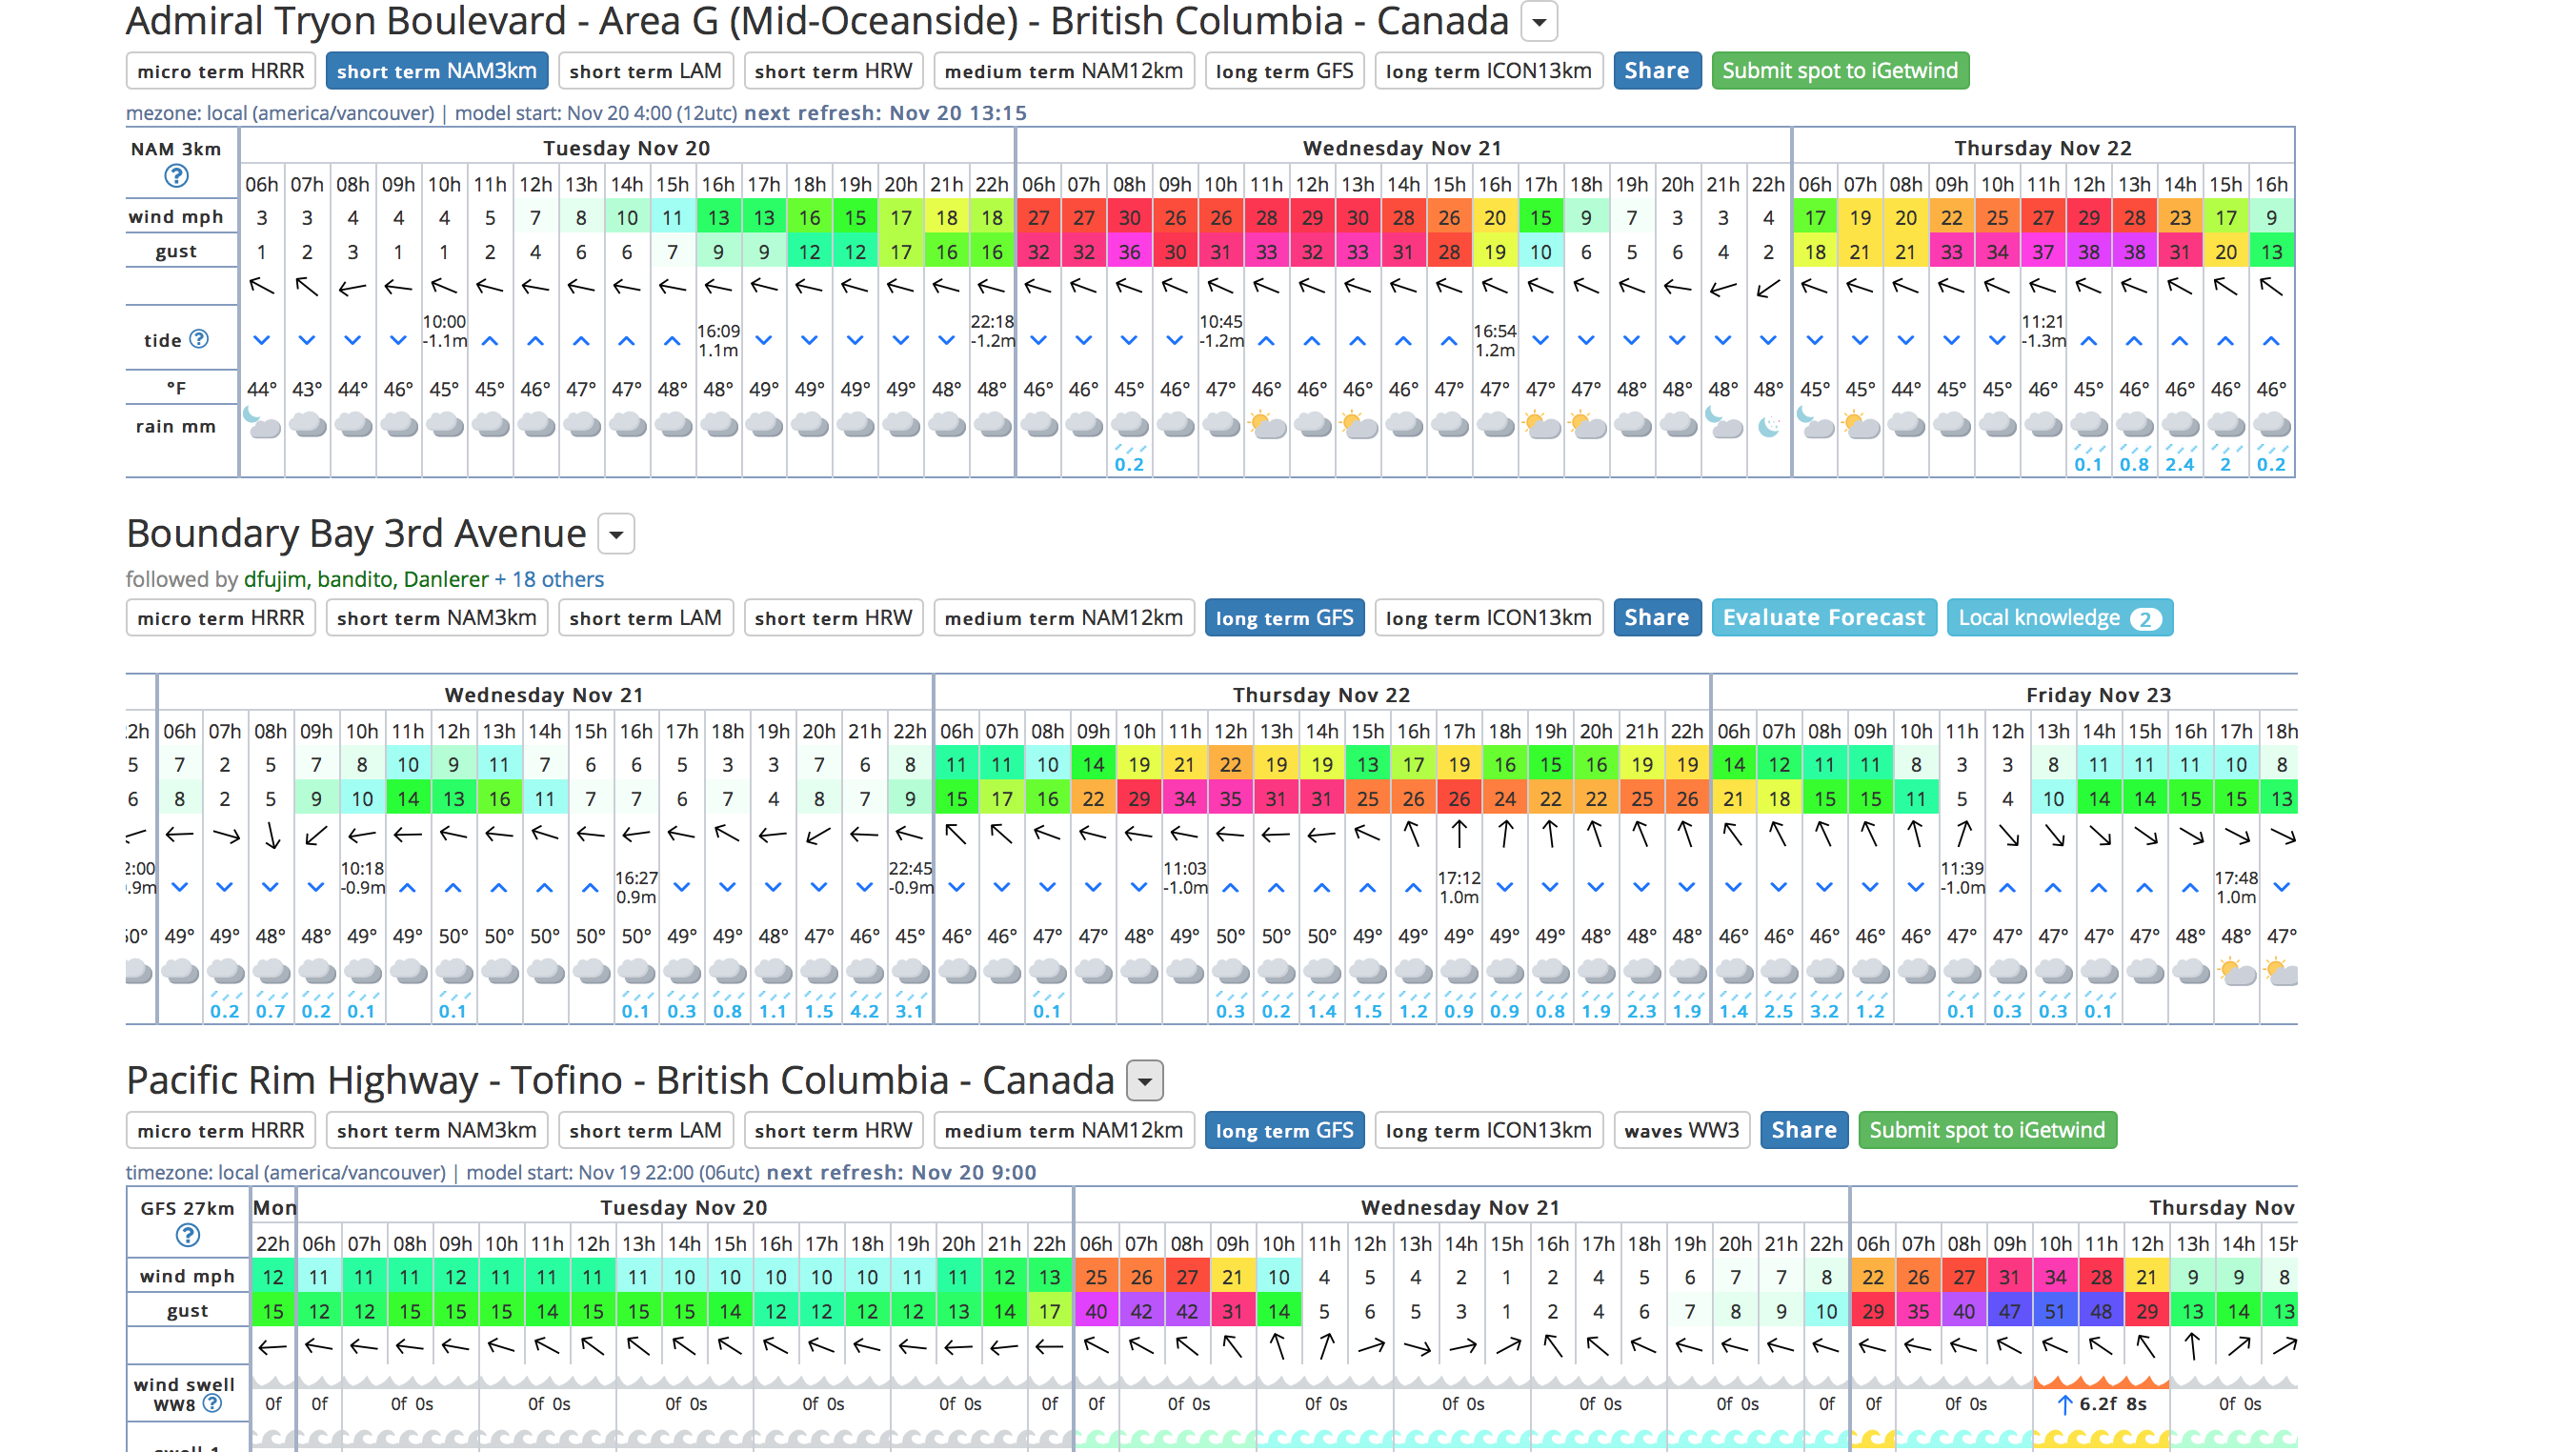Click the Boundary Bay Friday 17h sun-cloud icon

coord(2237,970)
